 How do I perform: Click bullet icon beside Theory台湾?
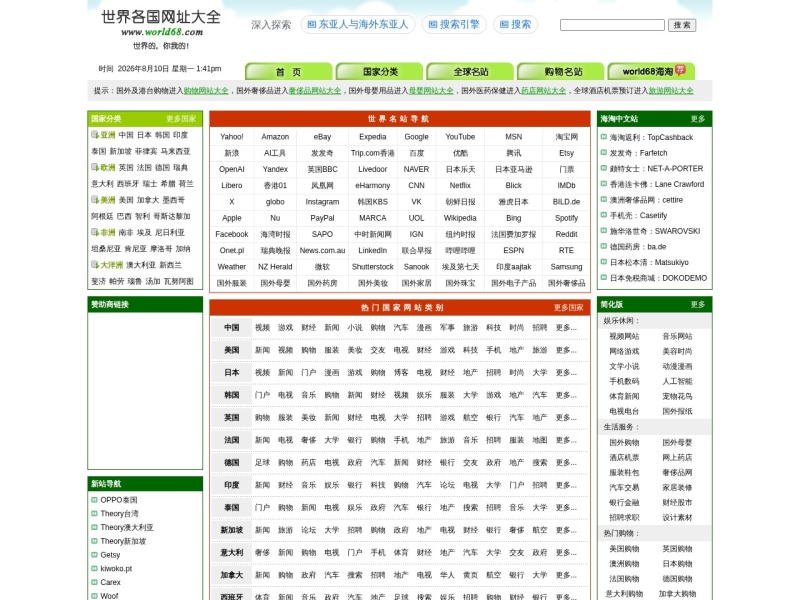[94, 513]
